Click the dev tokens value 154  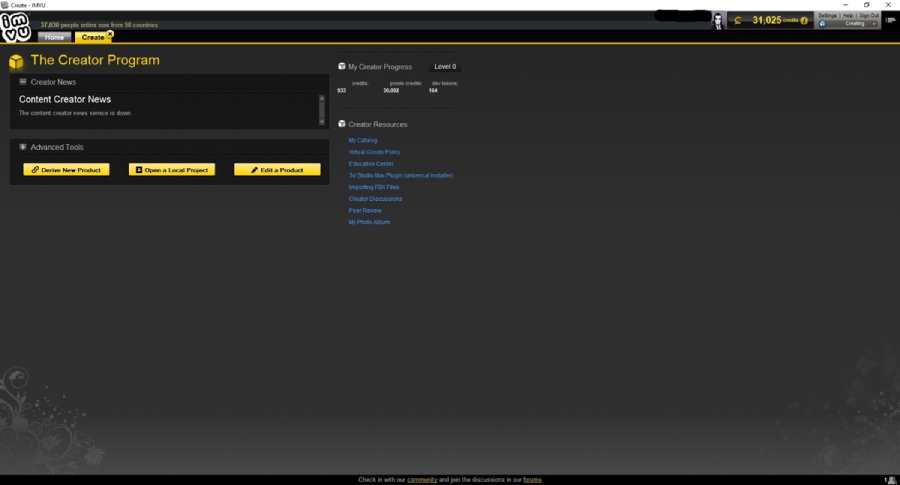433,91
